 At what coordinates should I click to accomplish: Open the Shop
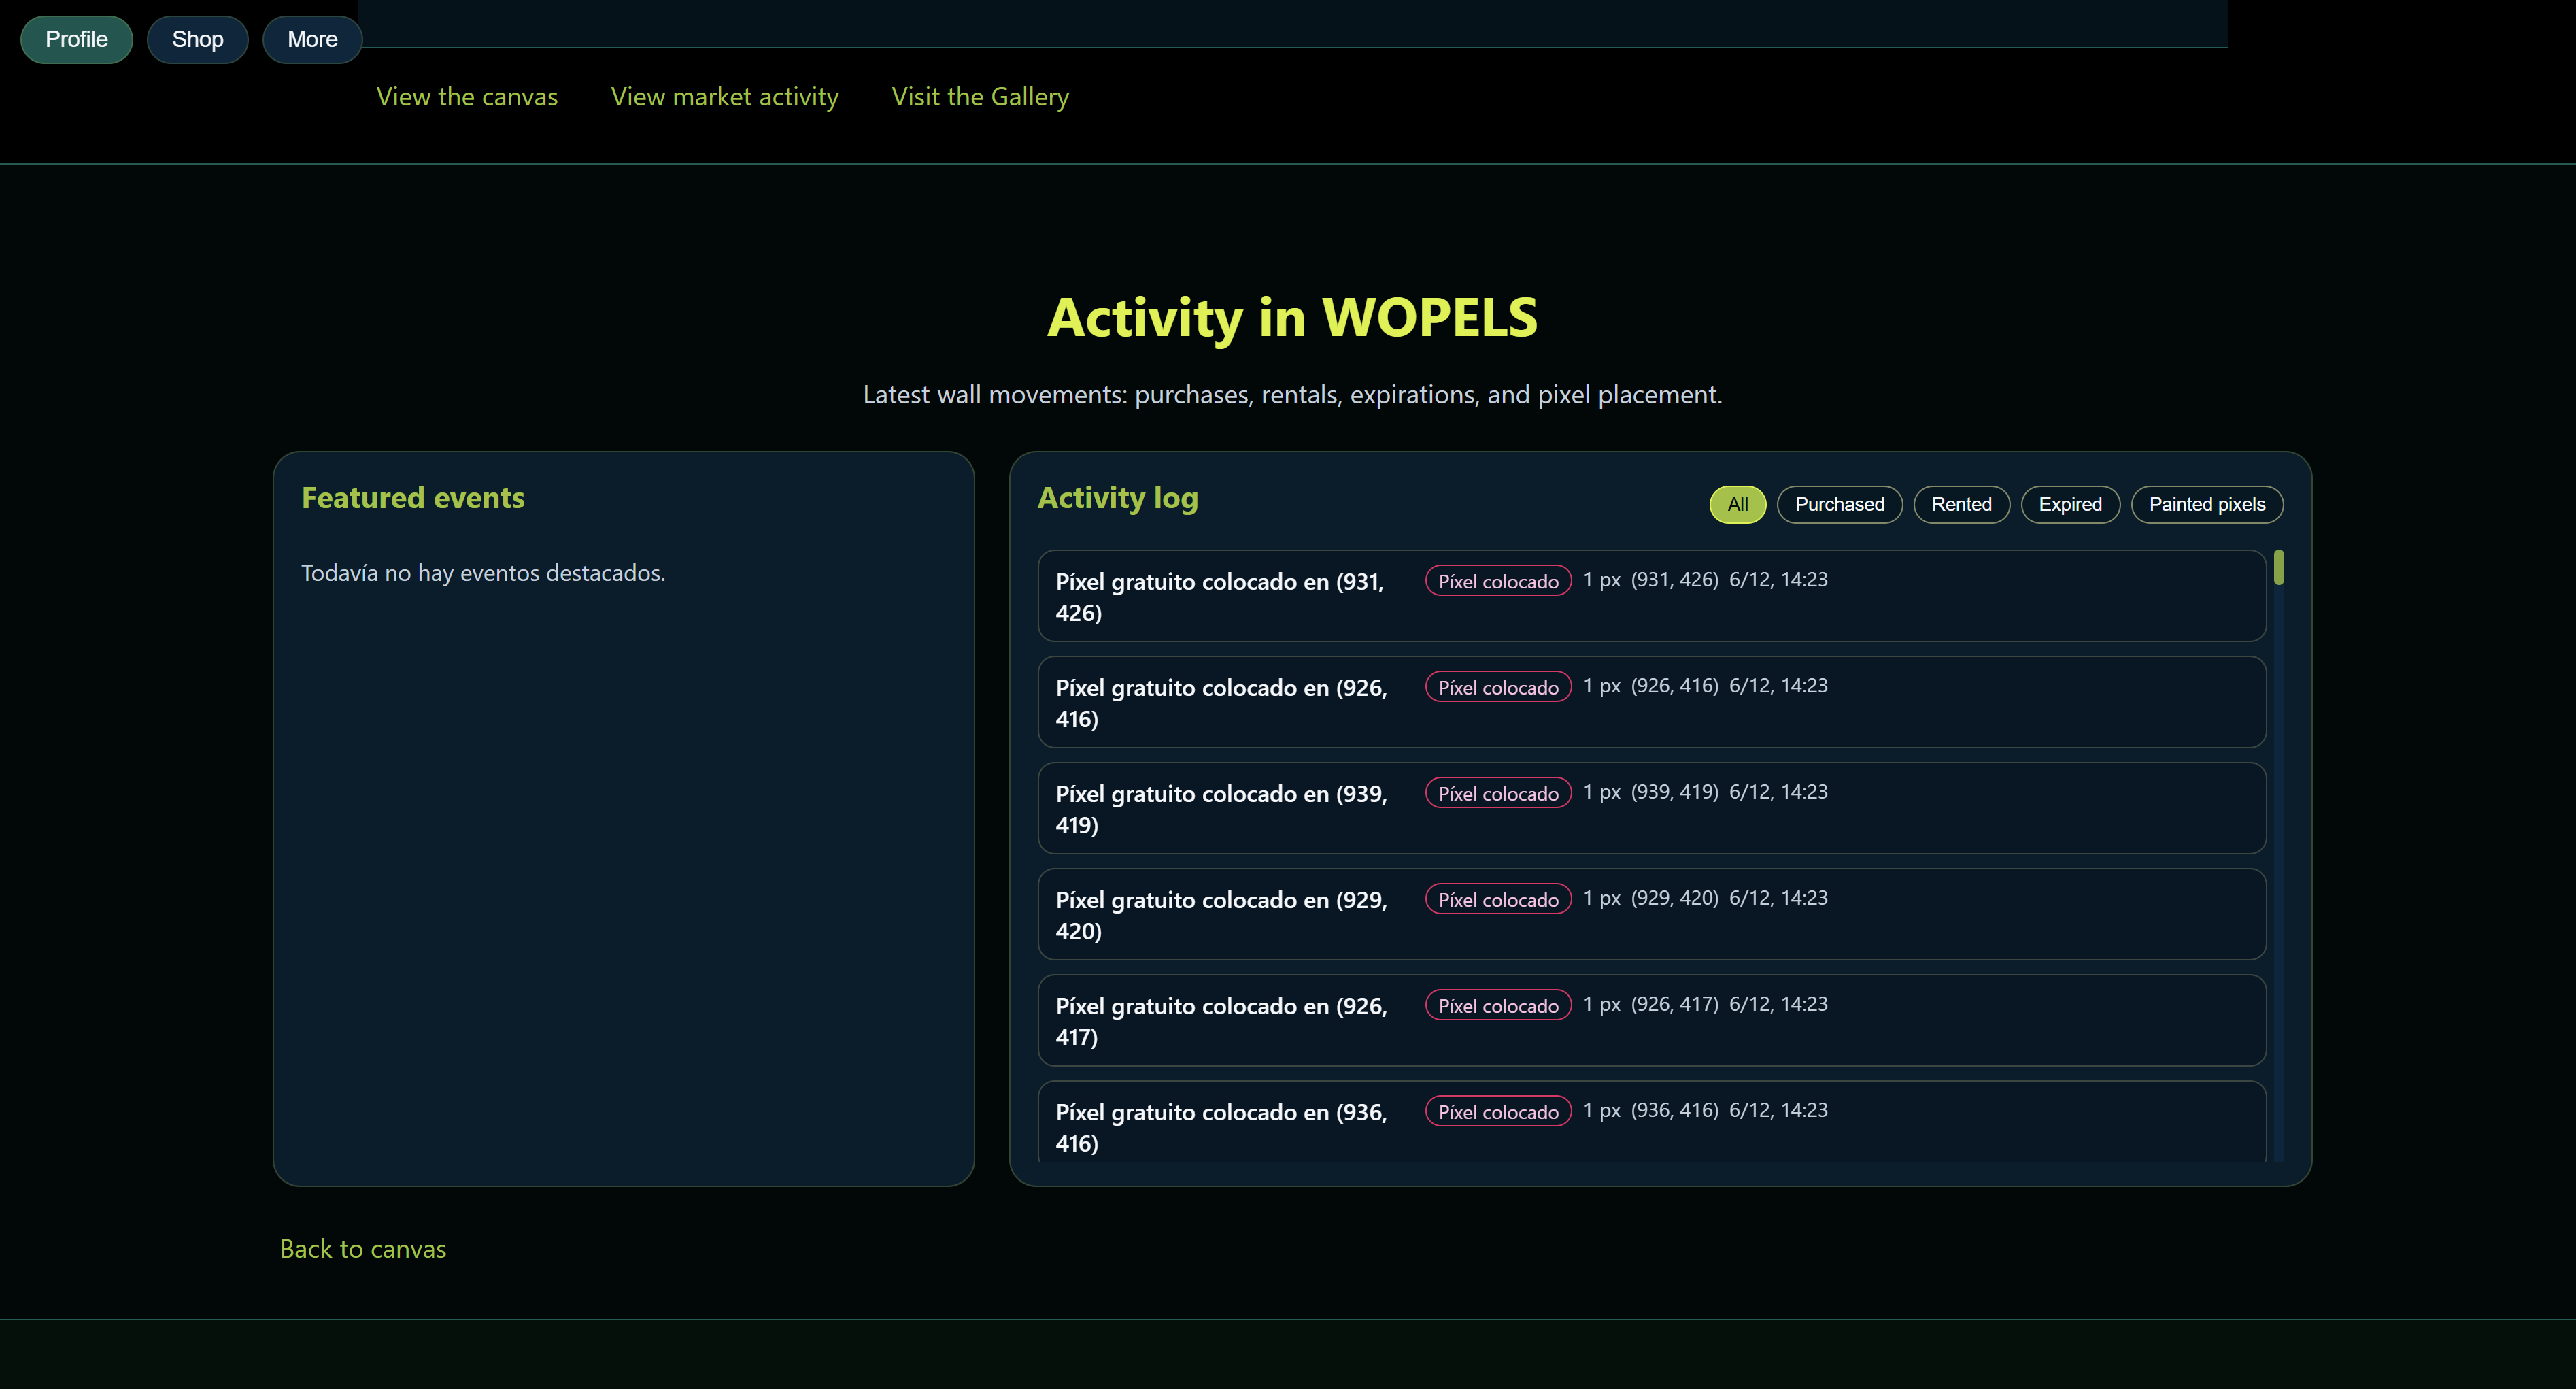coord(197,39)
